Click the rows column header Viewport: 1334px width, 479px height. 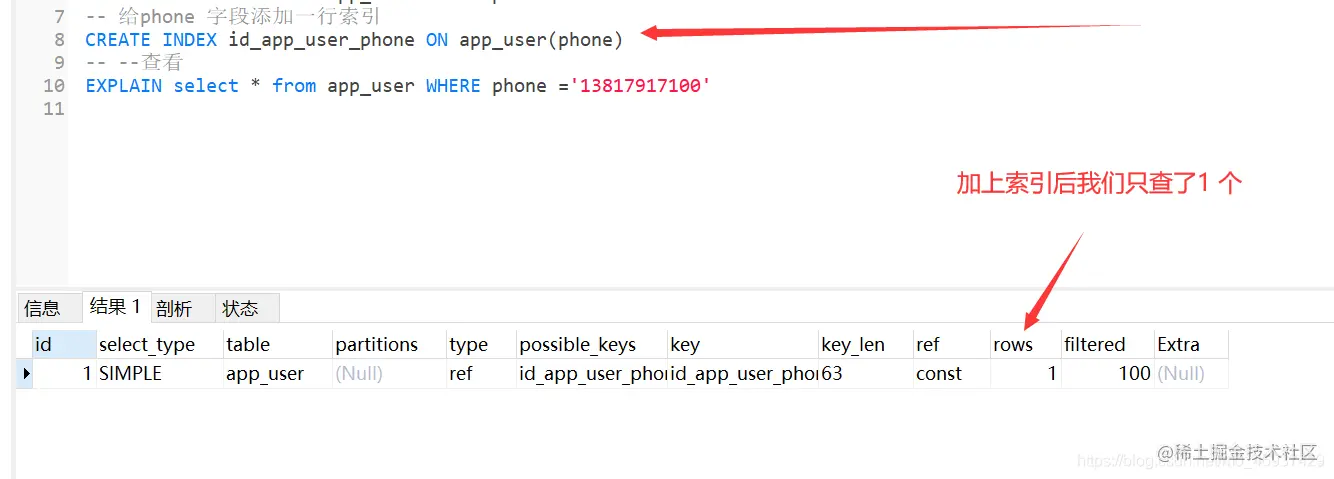coord(1025,344)
